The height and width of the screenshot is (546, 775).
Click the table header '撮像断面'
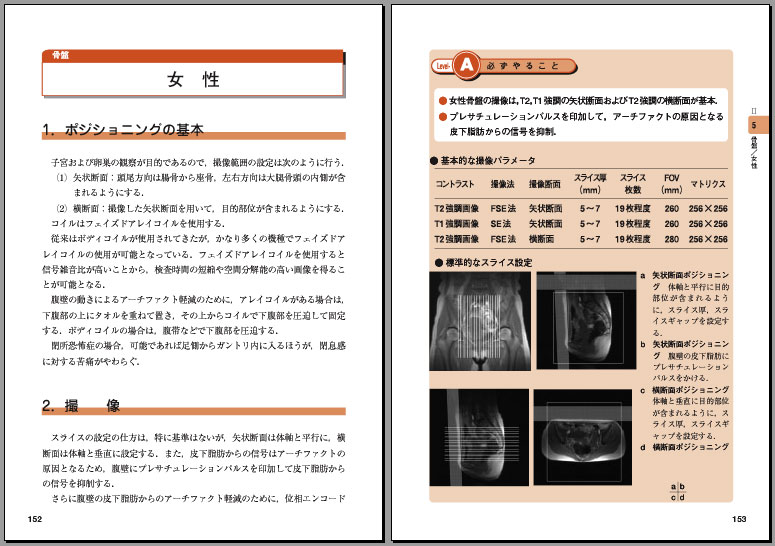545,184
